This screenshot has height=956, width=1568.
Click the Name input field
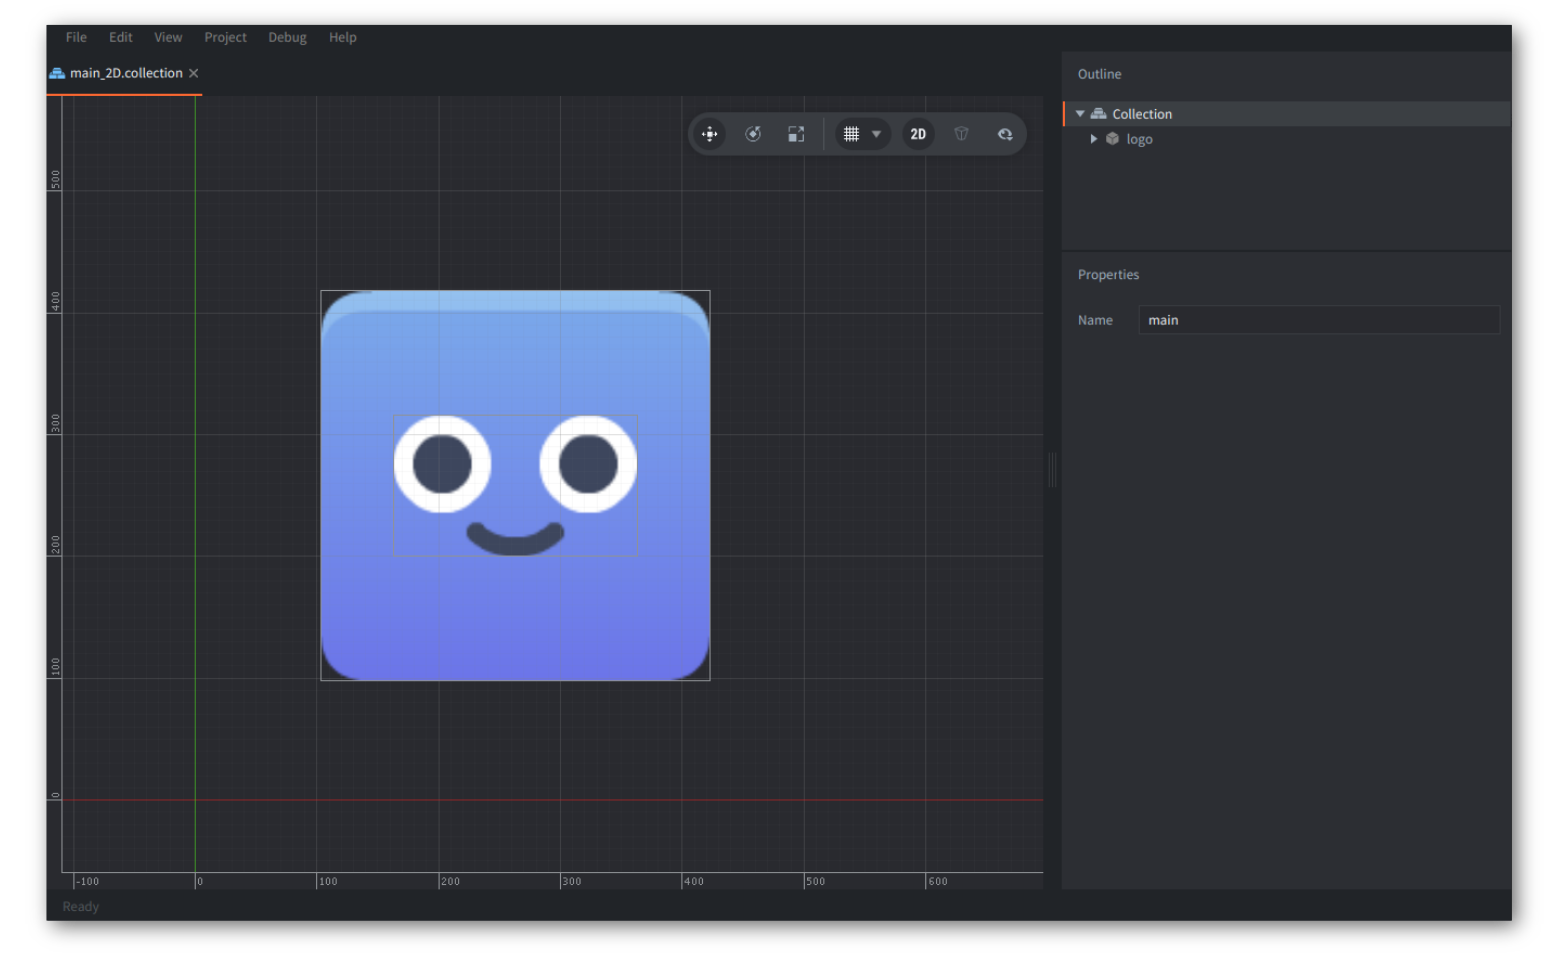1318,320
